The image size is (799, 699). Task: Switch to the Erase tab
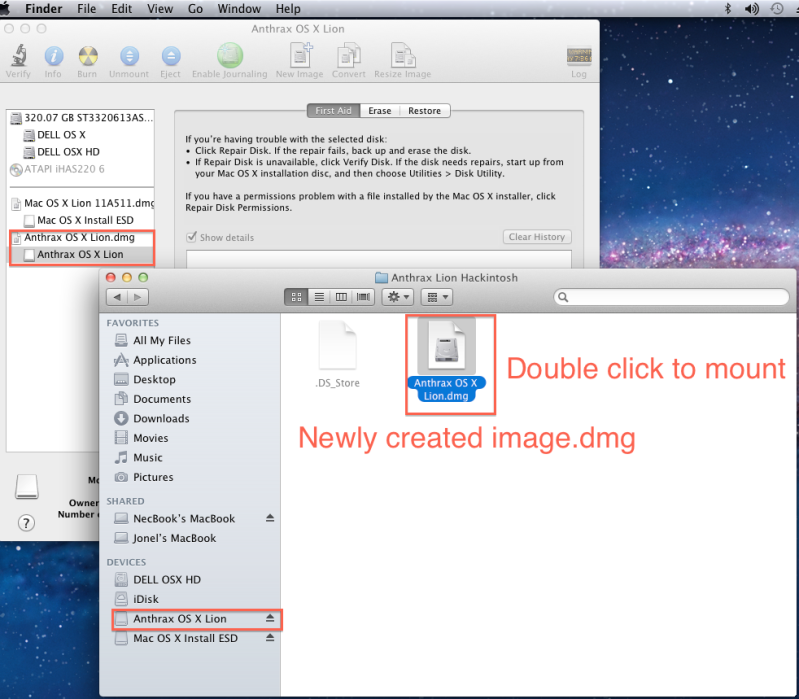point(380,111)
